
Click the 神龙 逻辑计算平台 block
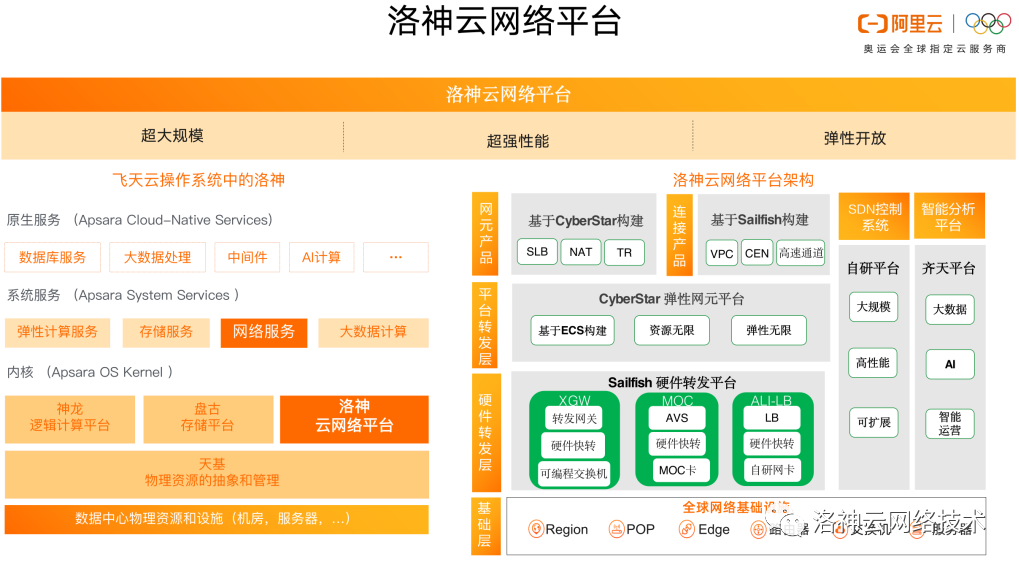tap(70, 418)
